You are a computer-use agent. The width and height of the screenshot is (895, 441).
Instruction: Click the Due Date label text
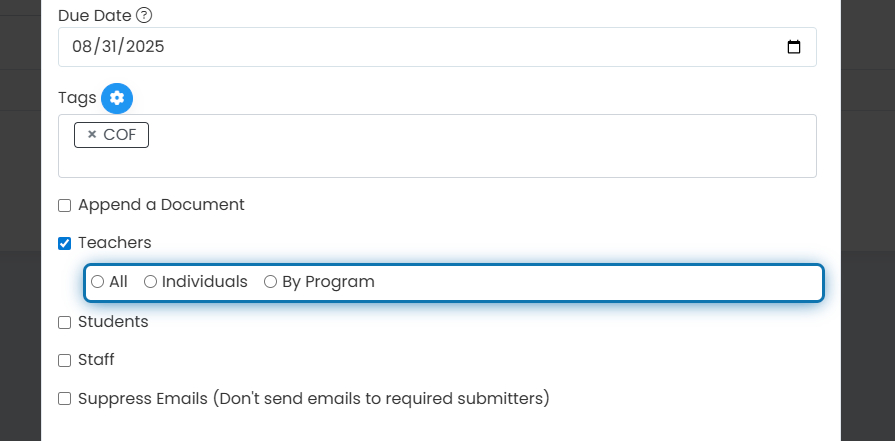point(95,15)
